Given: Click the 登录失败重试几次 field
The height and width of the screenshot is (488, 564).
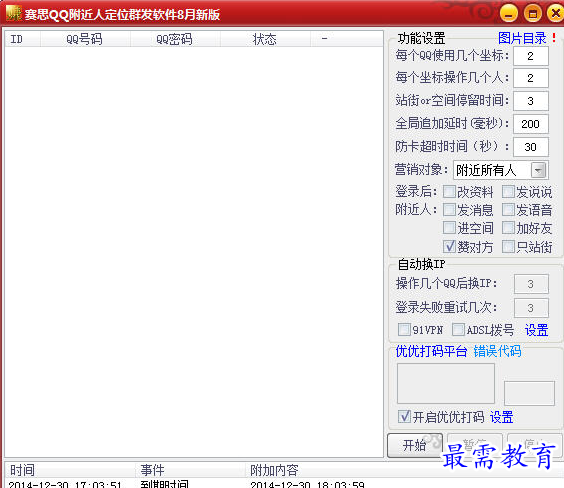Looking at the screenshot, I should click(531, 308).
